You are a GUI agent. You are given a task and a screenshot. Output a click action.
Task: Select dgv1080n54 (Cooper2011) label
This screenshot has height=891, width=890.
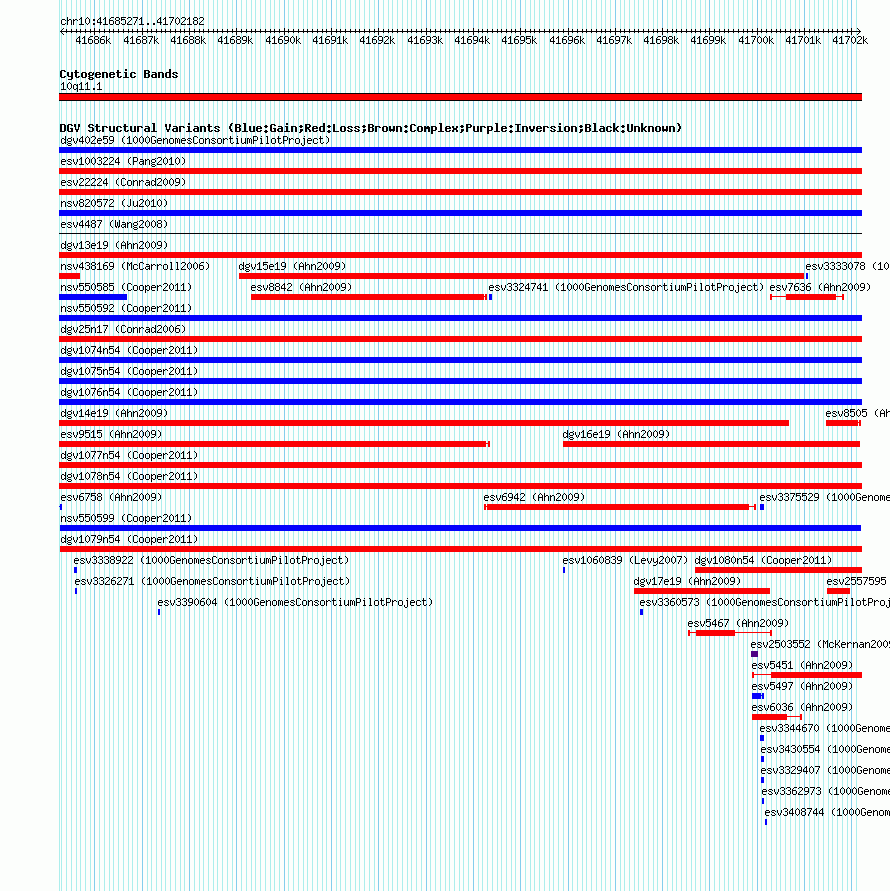763,561
